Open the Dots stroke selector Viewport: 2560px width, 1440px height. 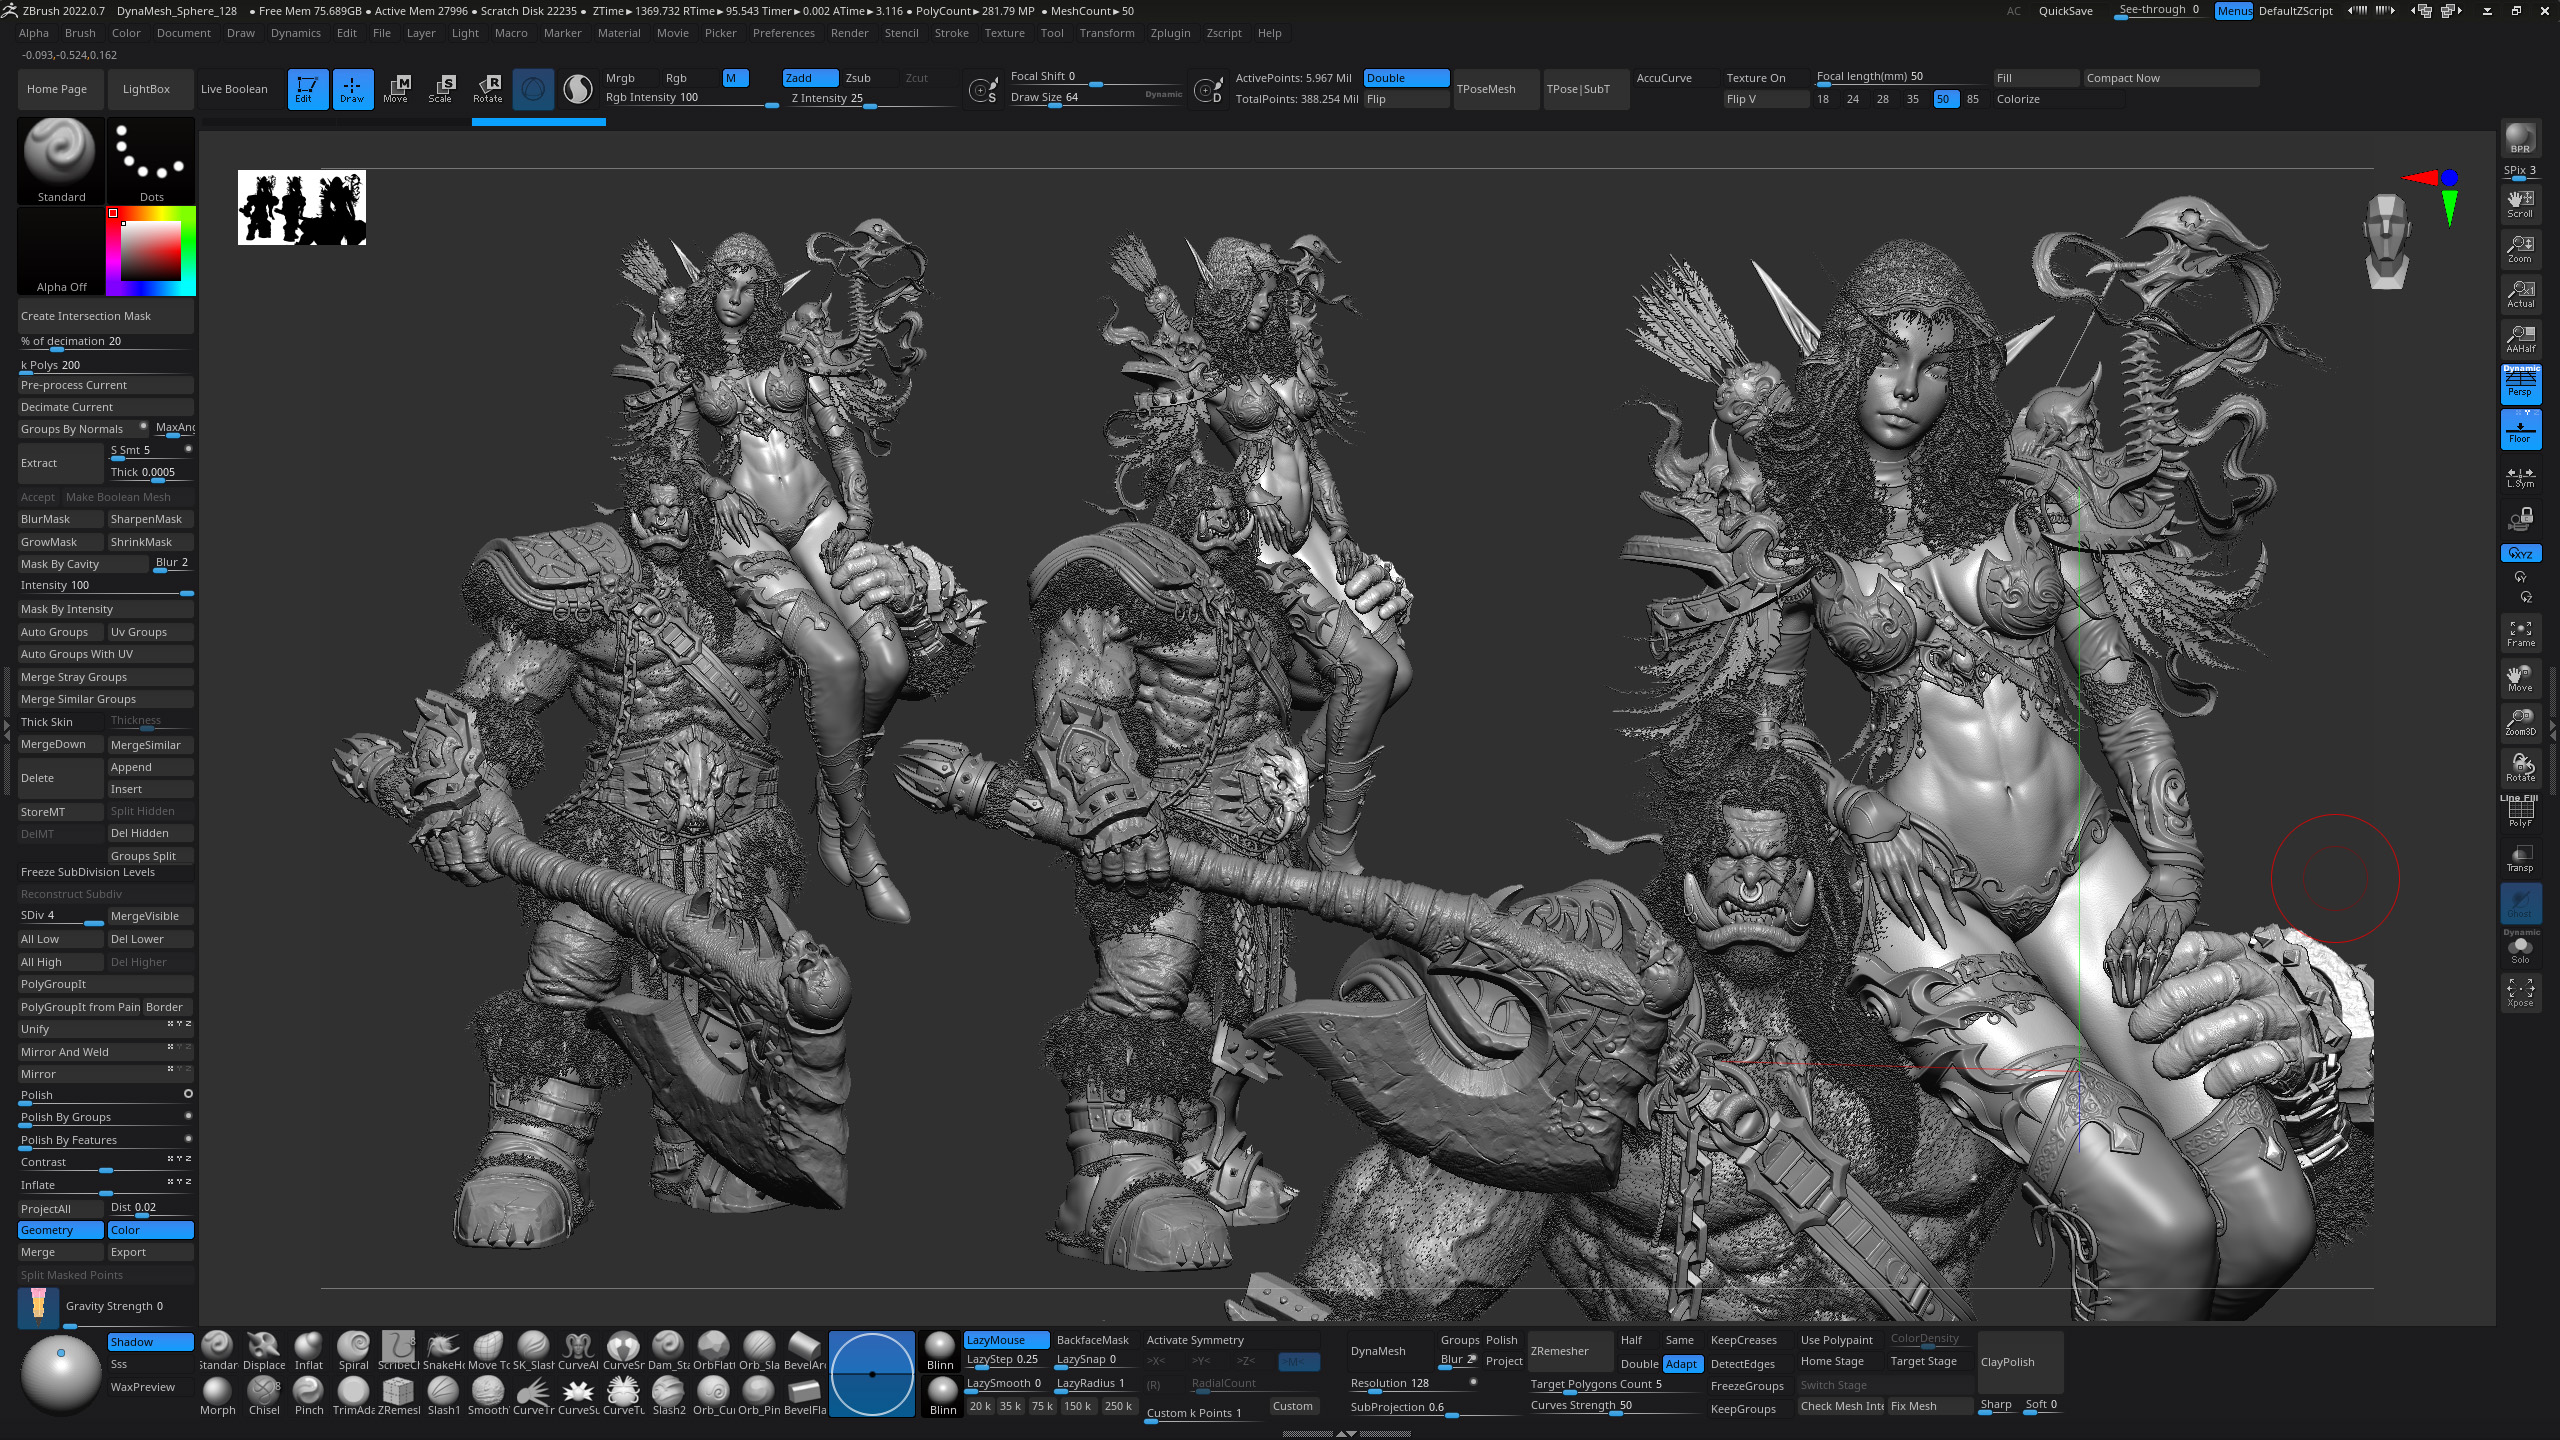[151, 160]
